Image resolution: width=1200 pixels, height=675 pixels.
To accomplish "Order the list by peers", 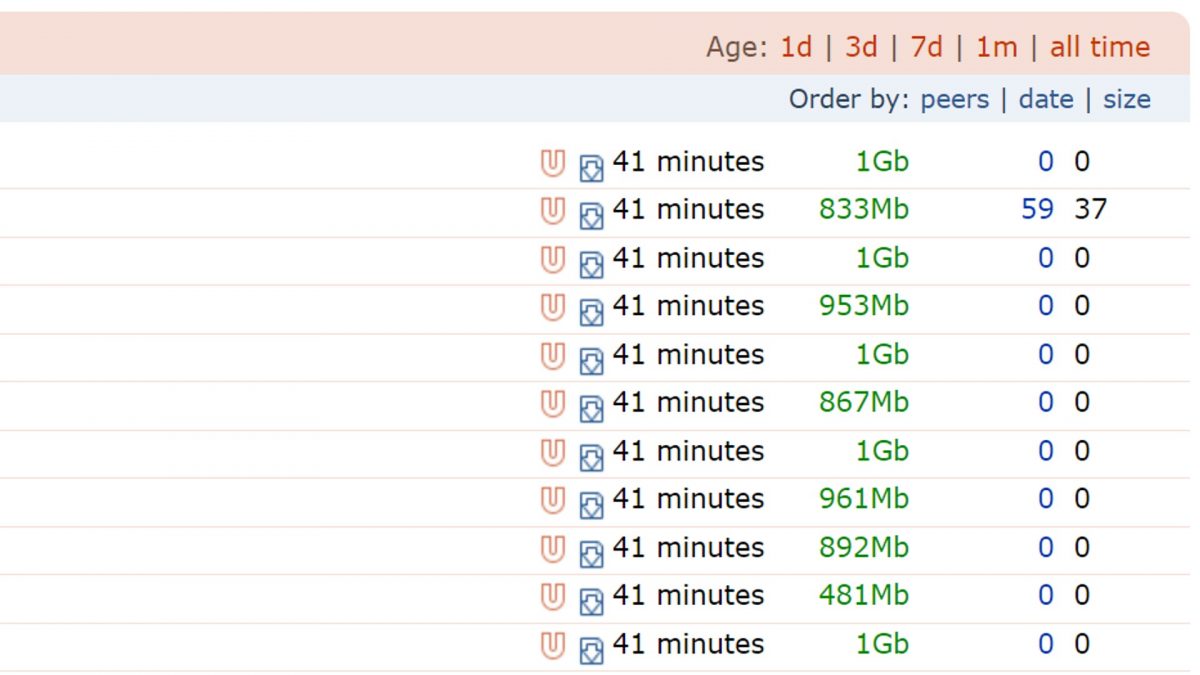I will pos(954,99).
